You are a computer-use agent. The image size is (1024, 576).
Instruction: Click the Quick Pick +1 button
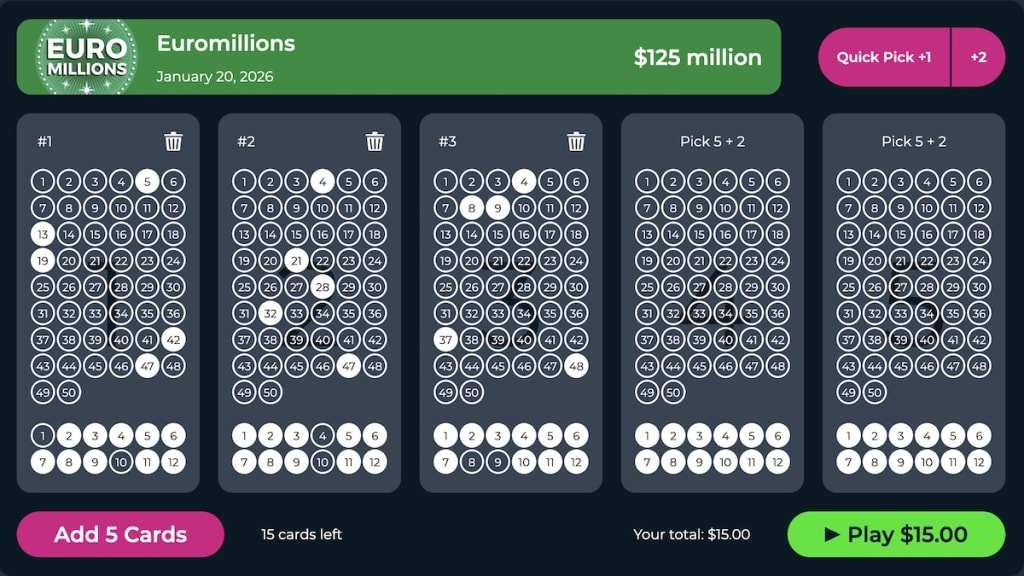(x=882, y=57)
